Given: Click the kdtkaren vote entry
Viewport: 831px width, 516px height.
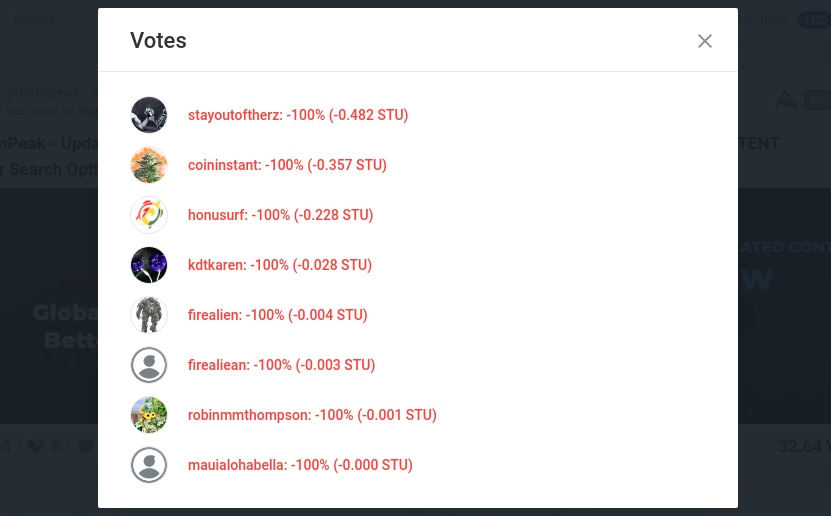Looking at the screenshot, I should [280, 265].
